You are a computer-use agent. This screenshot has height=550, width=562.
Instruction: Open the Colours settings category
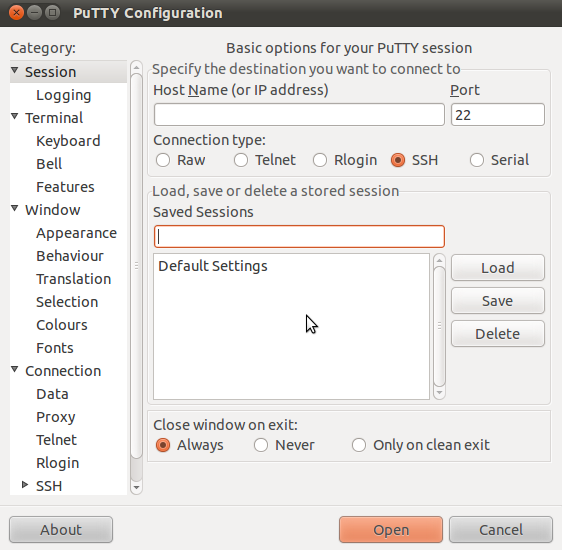tap(62, 325)
